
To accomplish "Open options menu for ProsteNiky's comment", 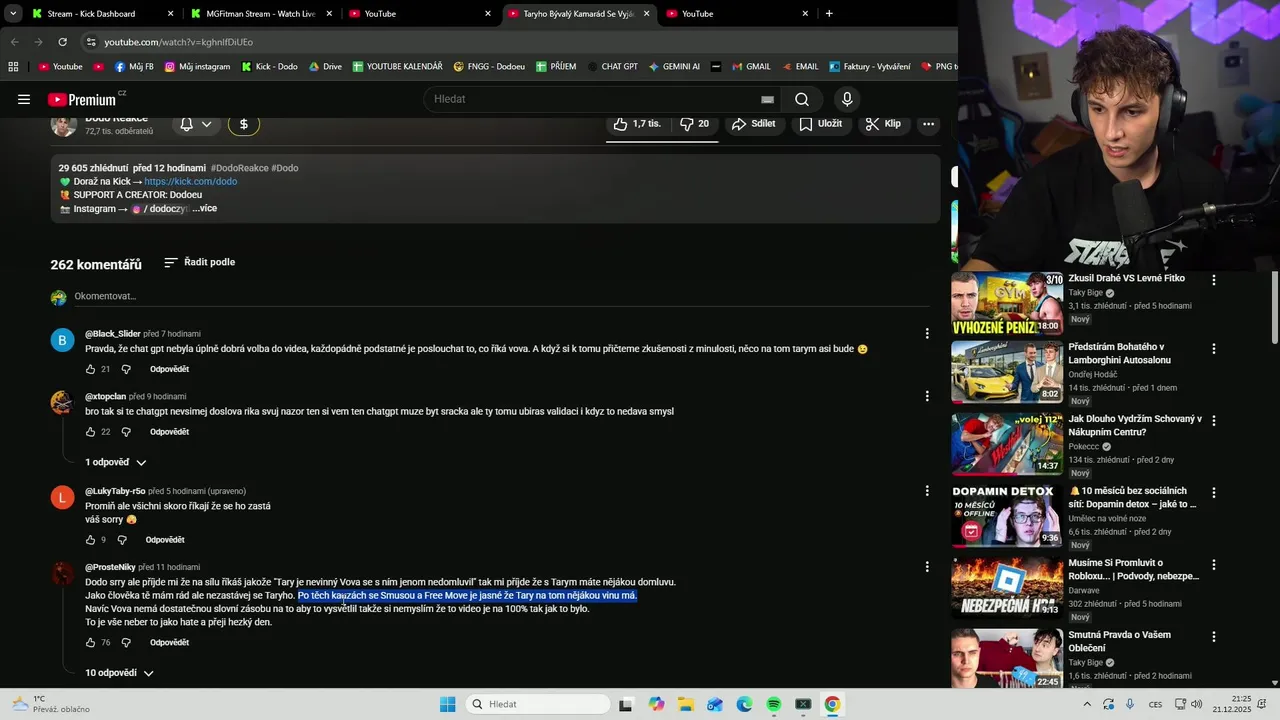I will click(x=927, y=566).
